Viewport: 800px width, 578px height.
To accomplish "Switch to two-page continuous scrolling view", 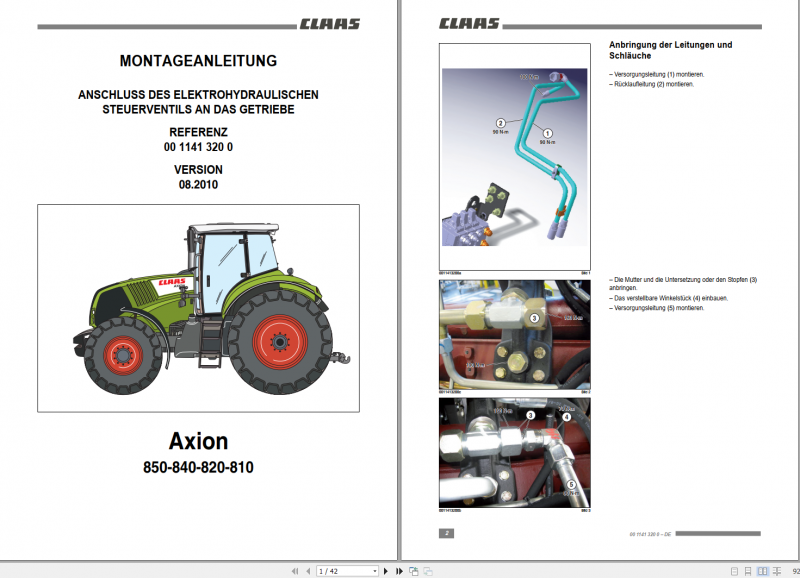I will pos(777,571).
